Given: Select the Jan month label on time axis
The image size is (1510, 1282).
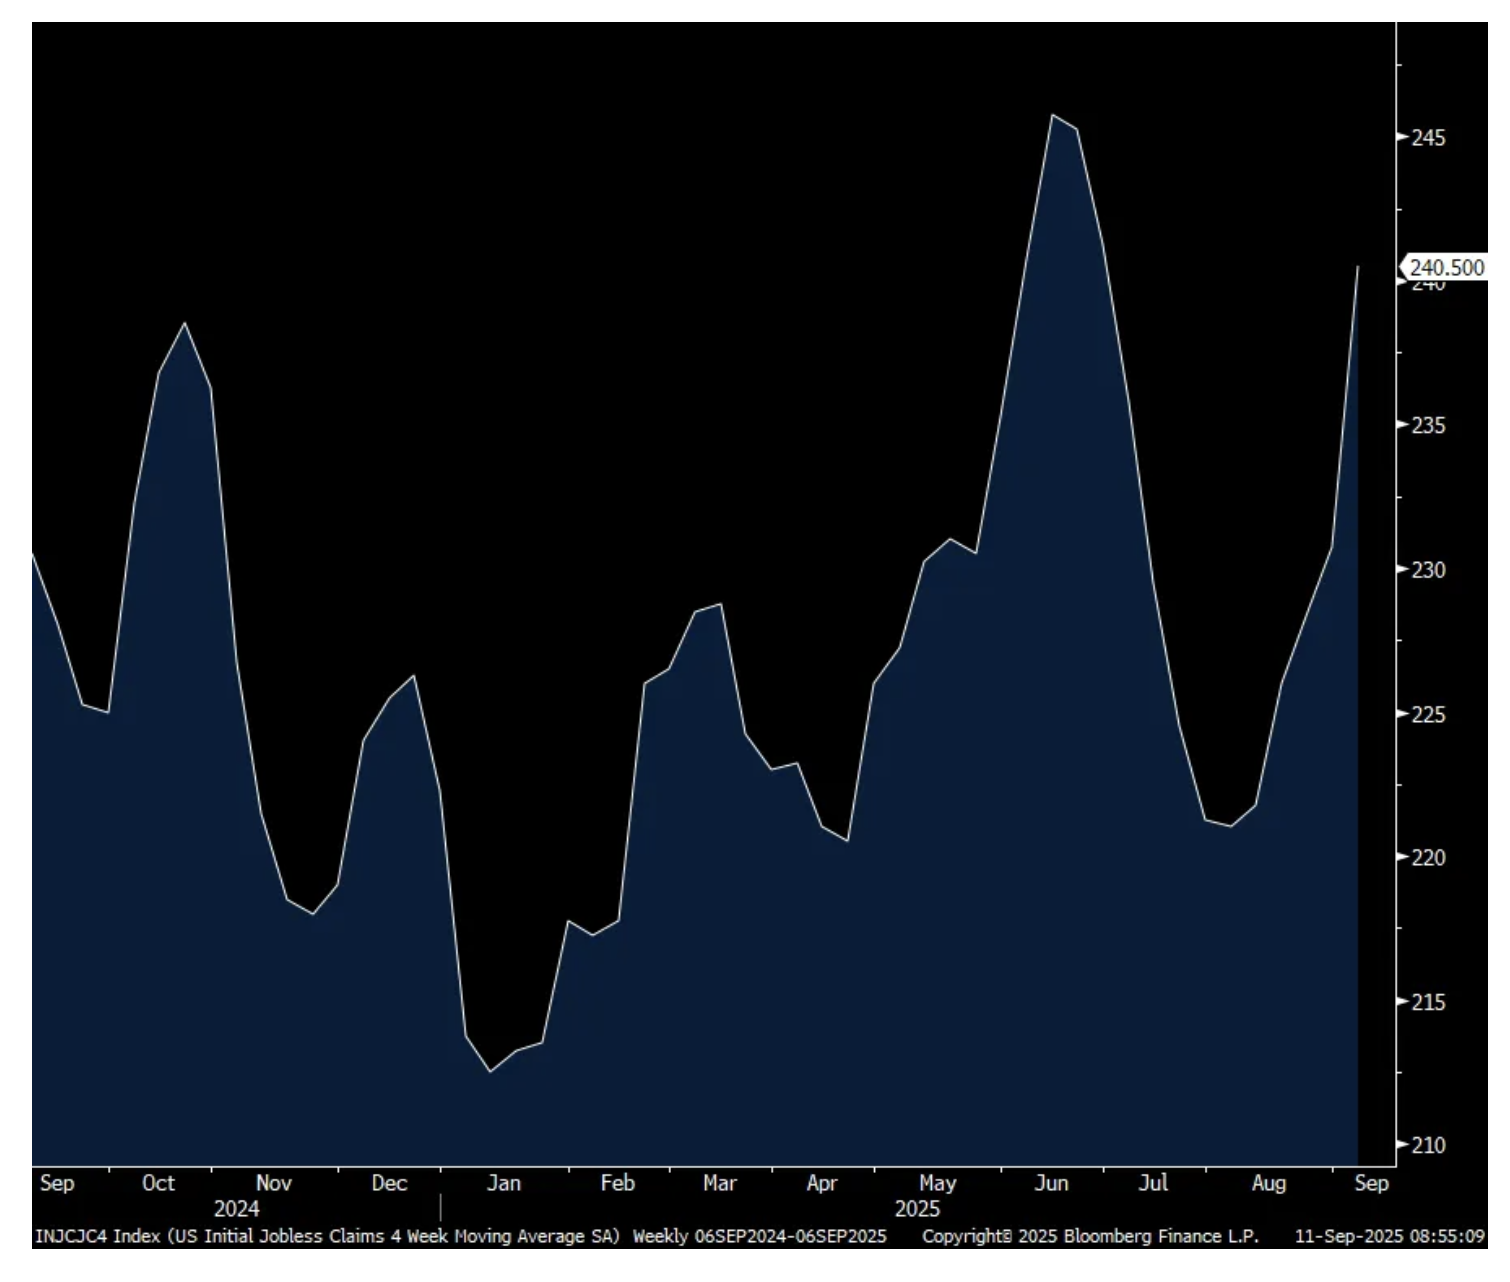Looking at the screenshot, I should [x=503, y=1183].
